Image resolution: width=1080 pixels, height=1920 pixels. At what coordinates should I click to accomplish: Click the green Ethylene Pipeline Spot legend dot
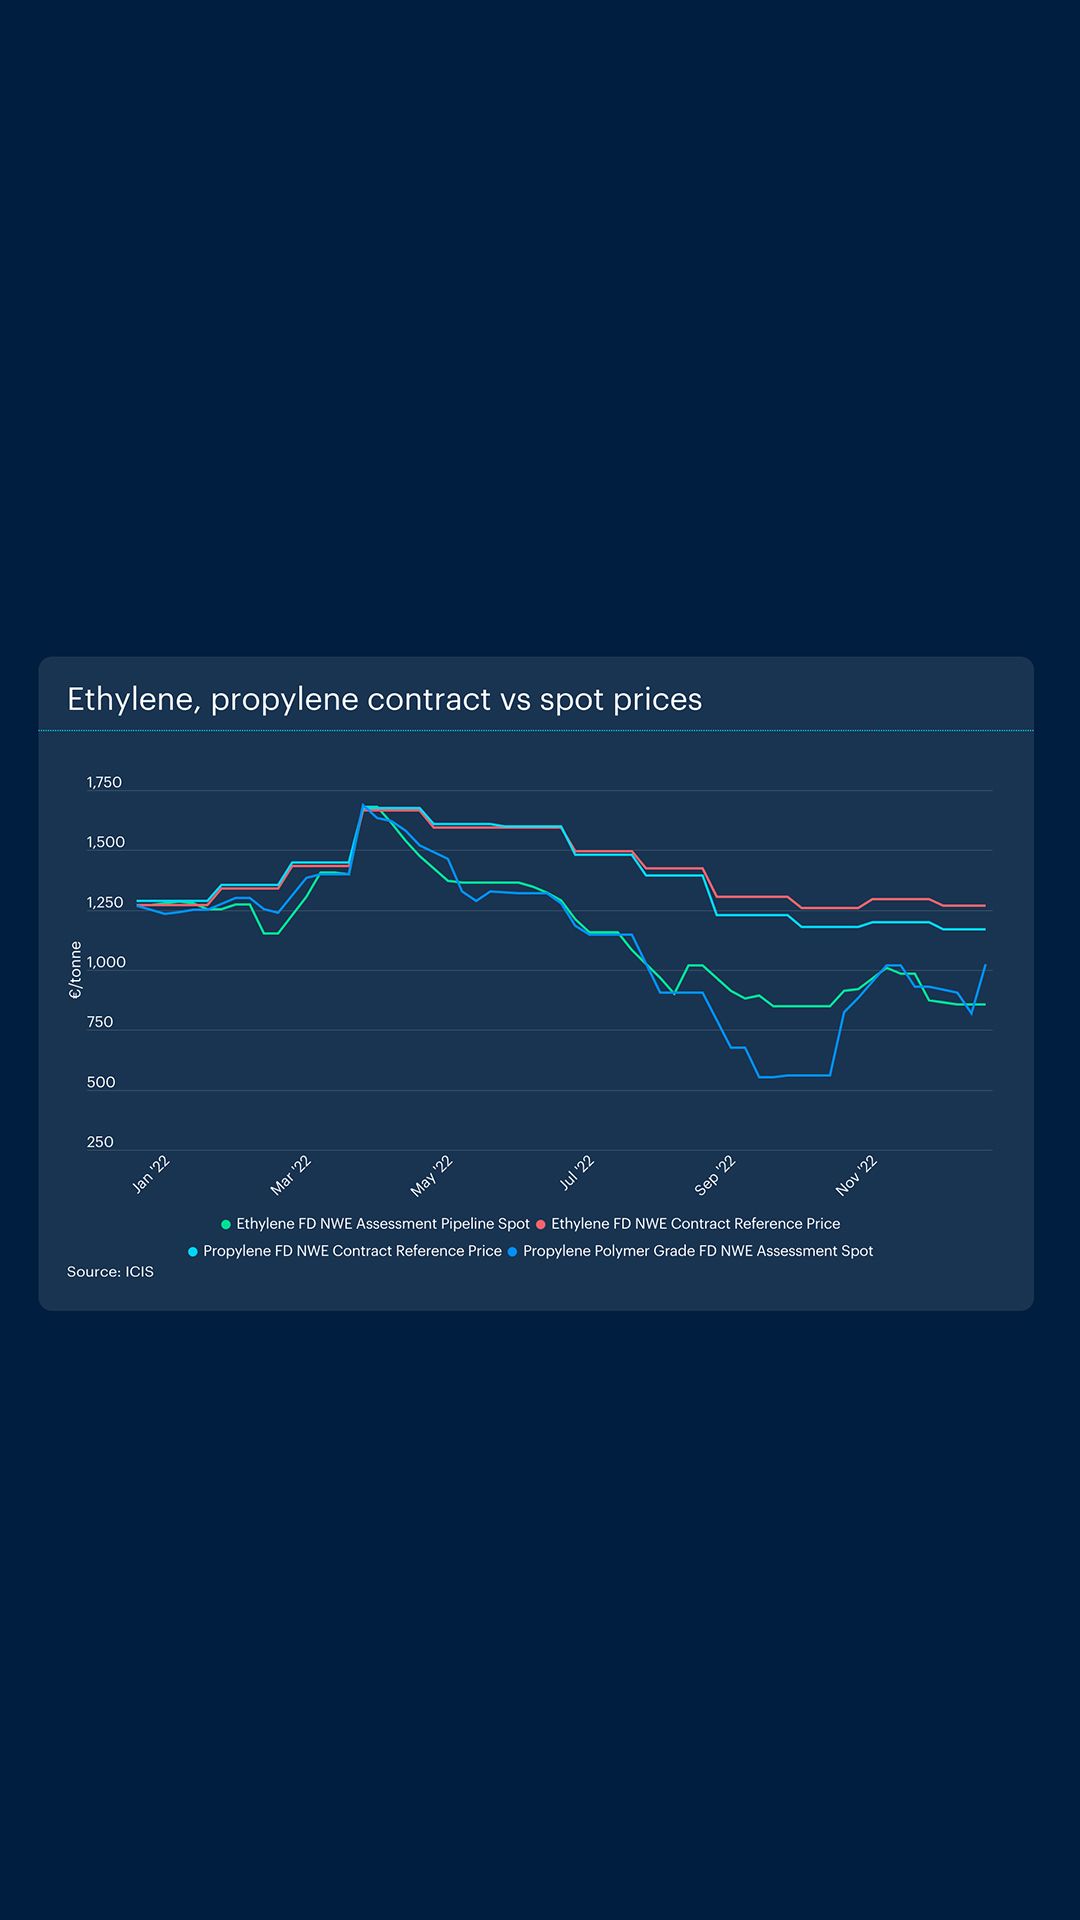coord(226,1224)
